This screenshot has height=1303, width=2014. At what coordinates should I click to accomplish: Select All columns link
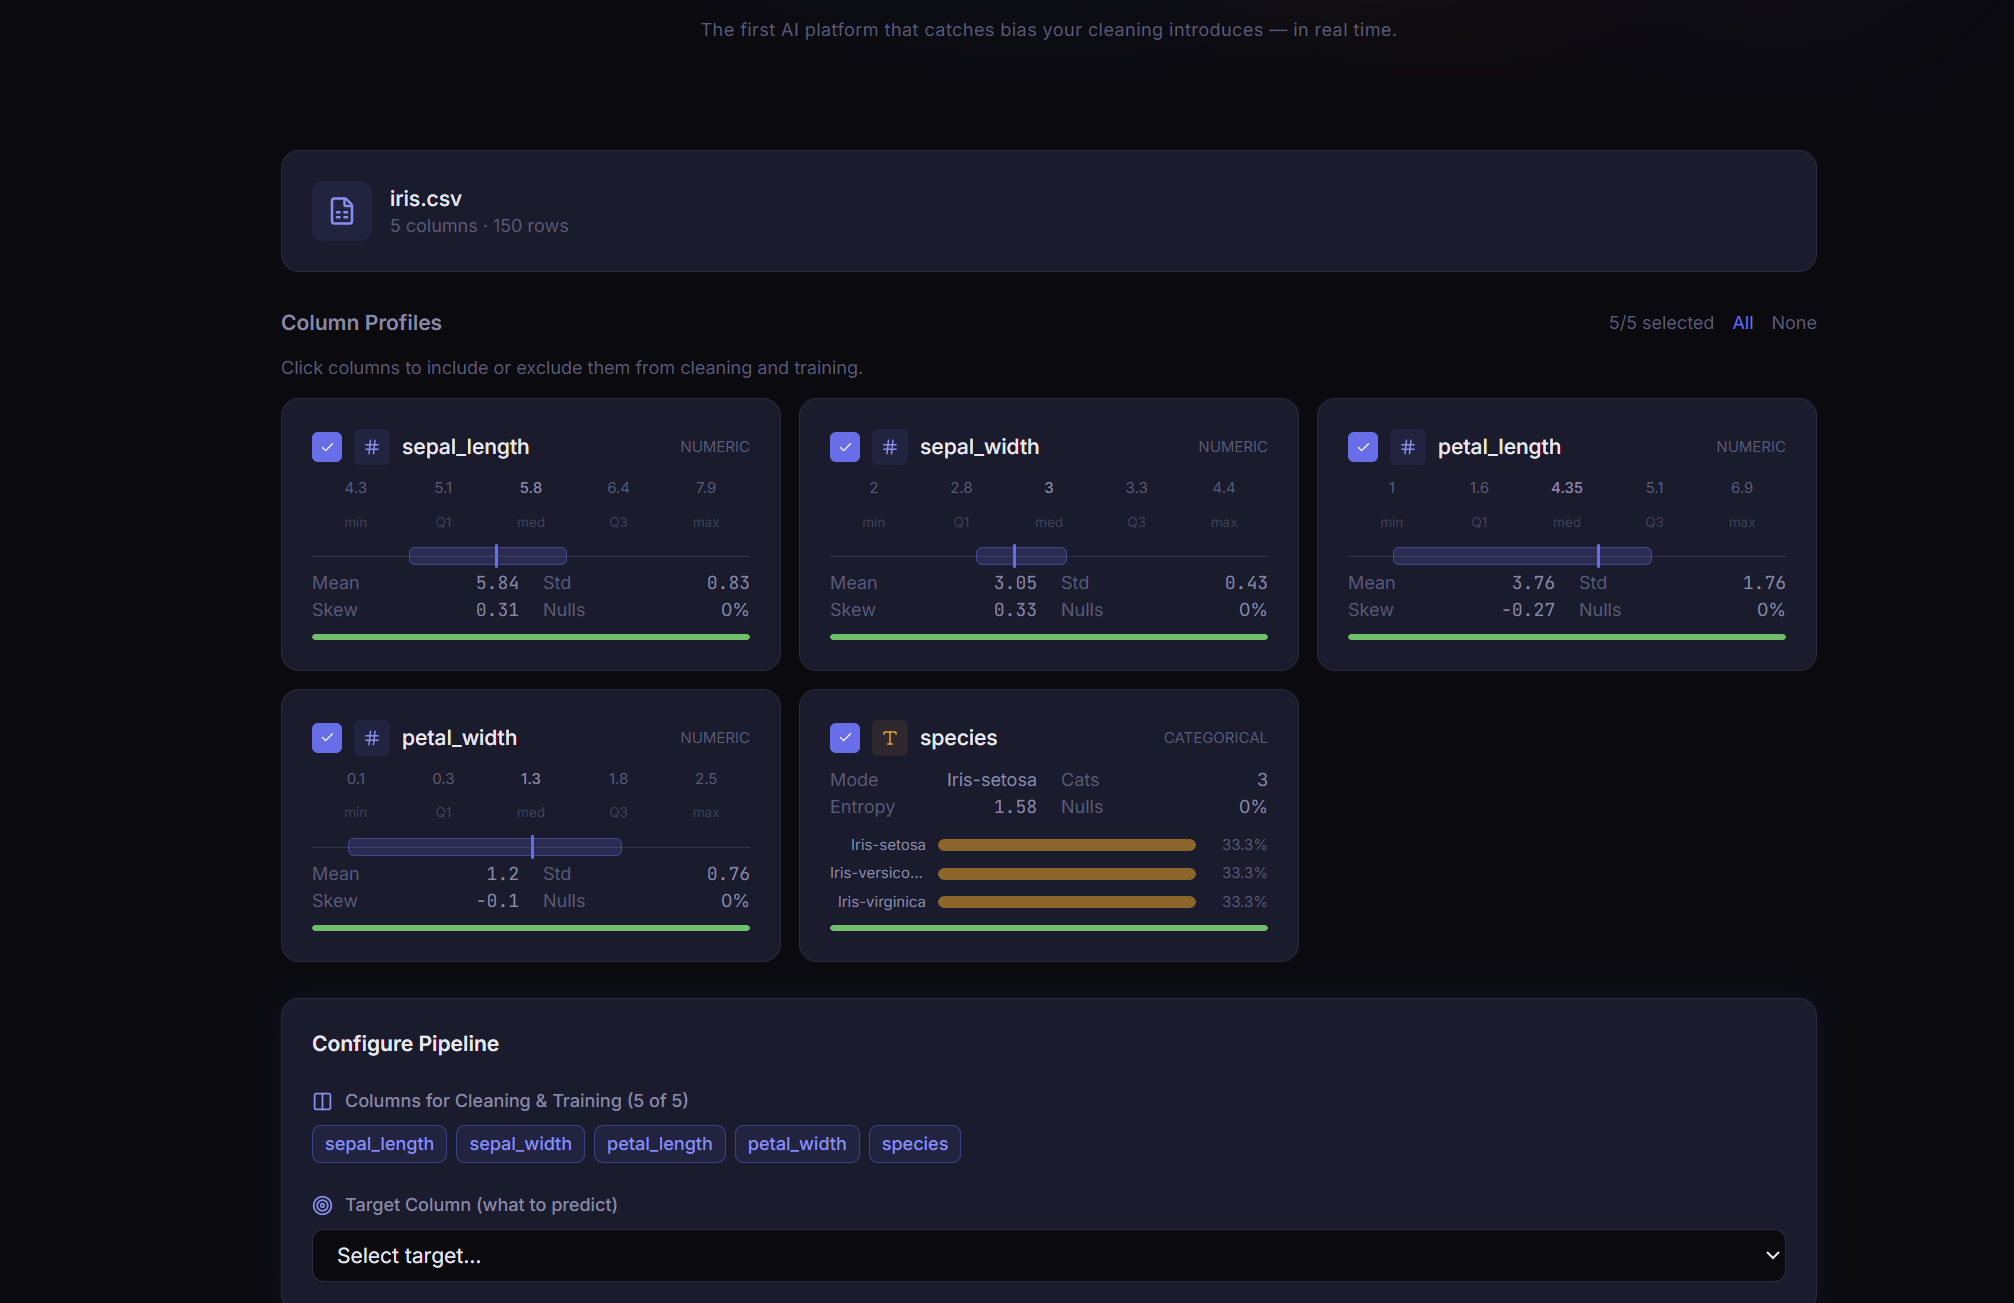(x=1742, y=323)
